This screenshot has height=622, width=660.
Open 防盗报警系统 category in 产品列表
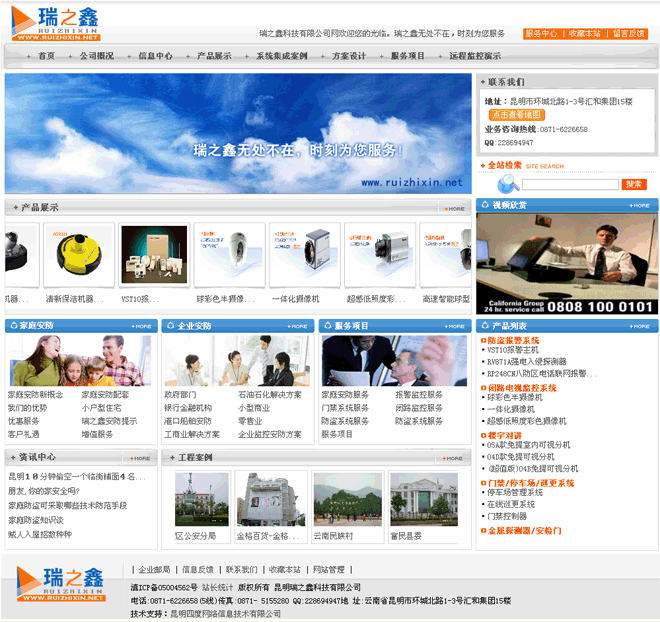pos(513,340)
